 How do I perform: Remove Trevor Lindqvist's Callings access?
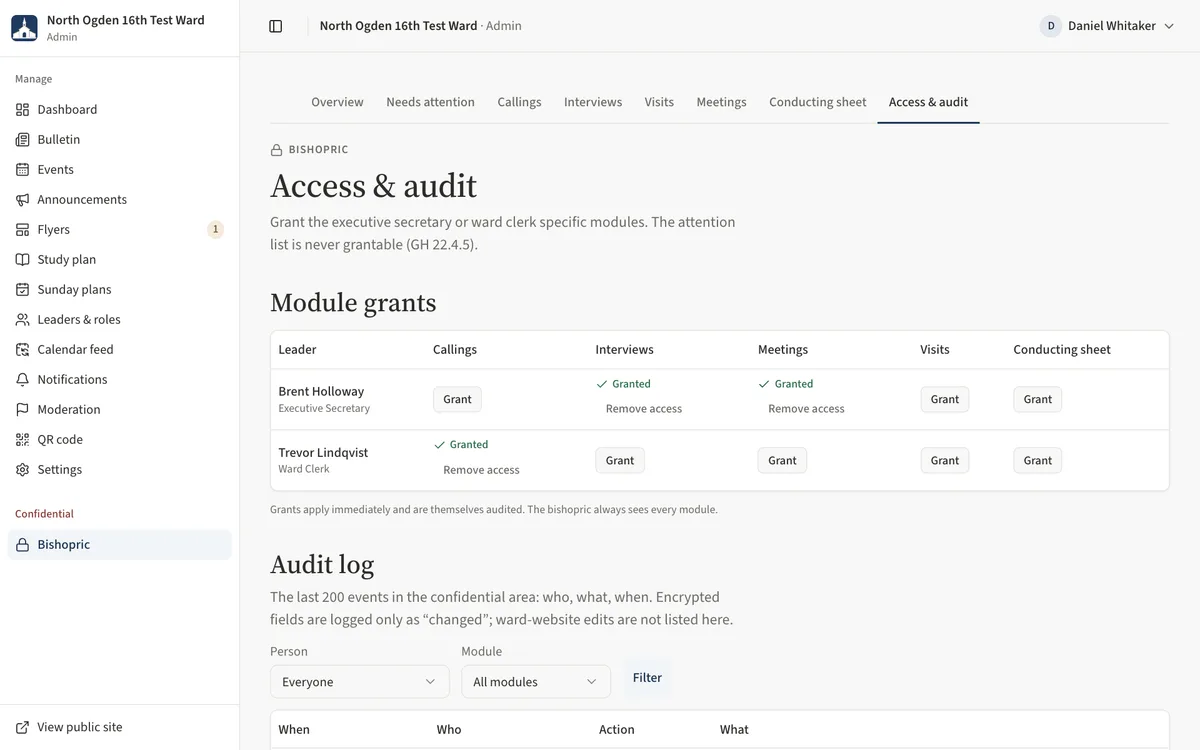(x=481, y=470)
